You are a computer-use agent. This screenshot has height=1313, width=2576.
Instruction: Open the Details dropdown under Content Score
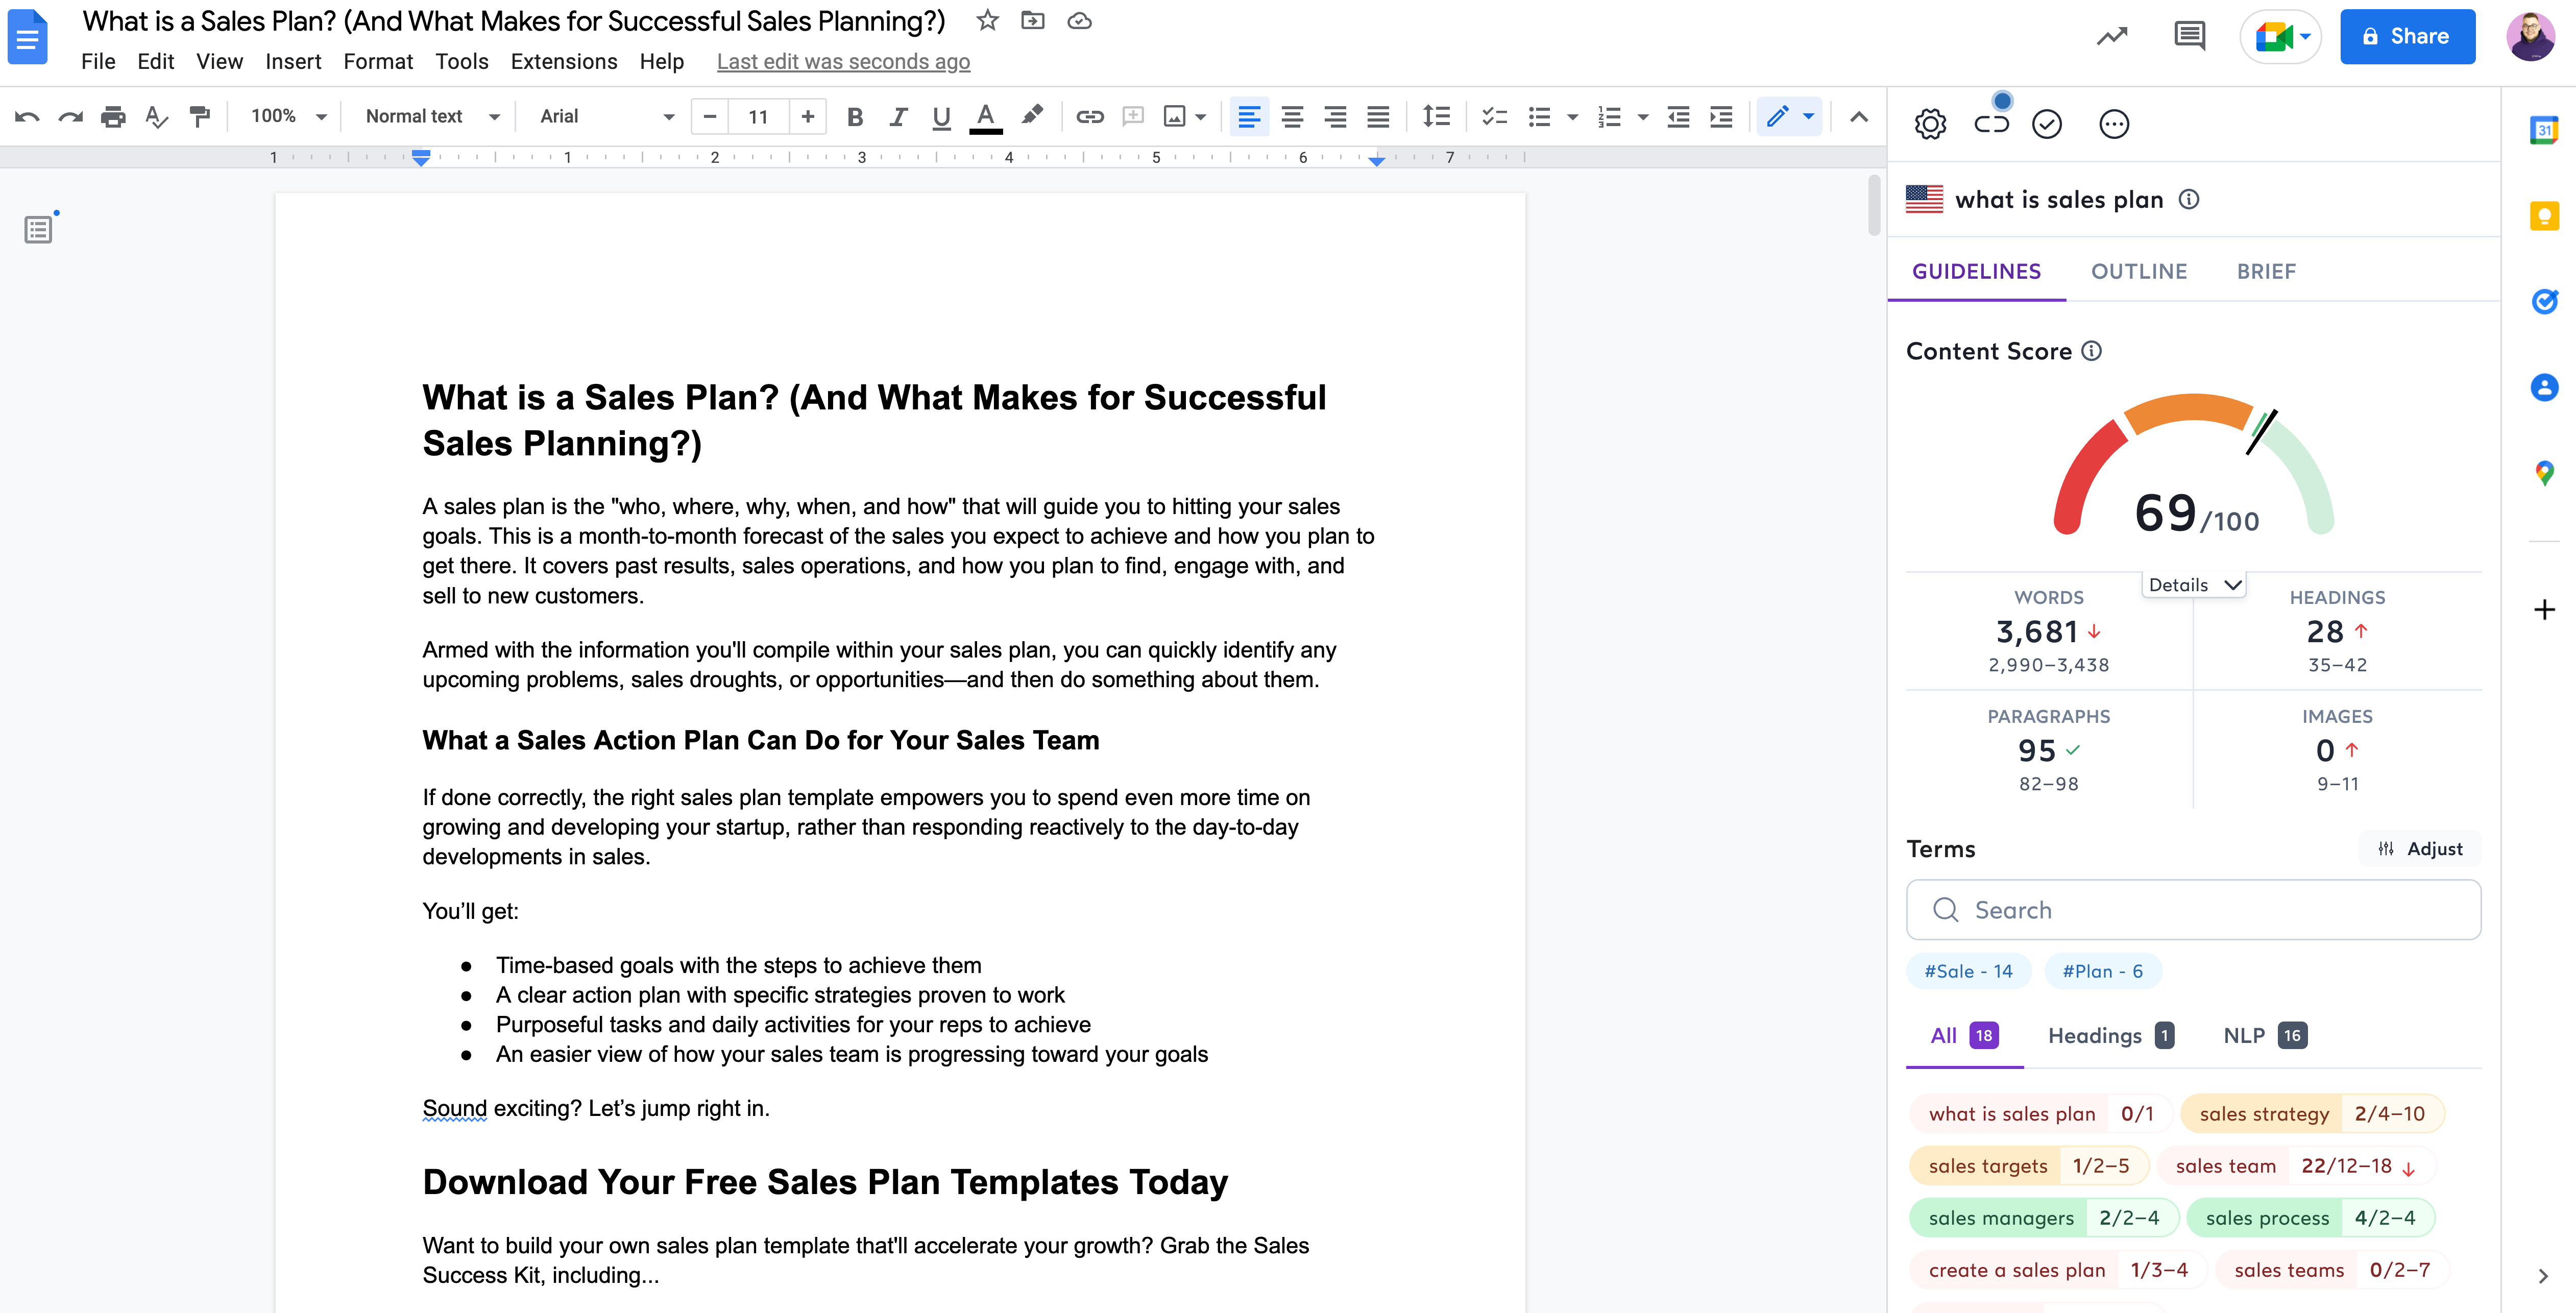point(2193,585)
